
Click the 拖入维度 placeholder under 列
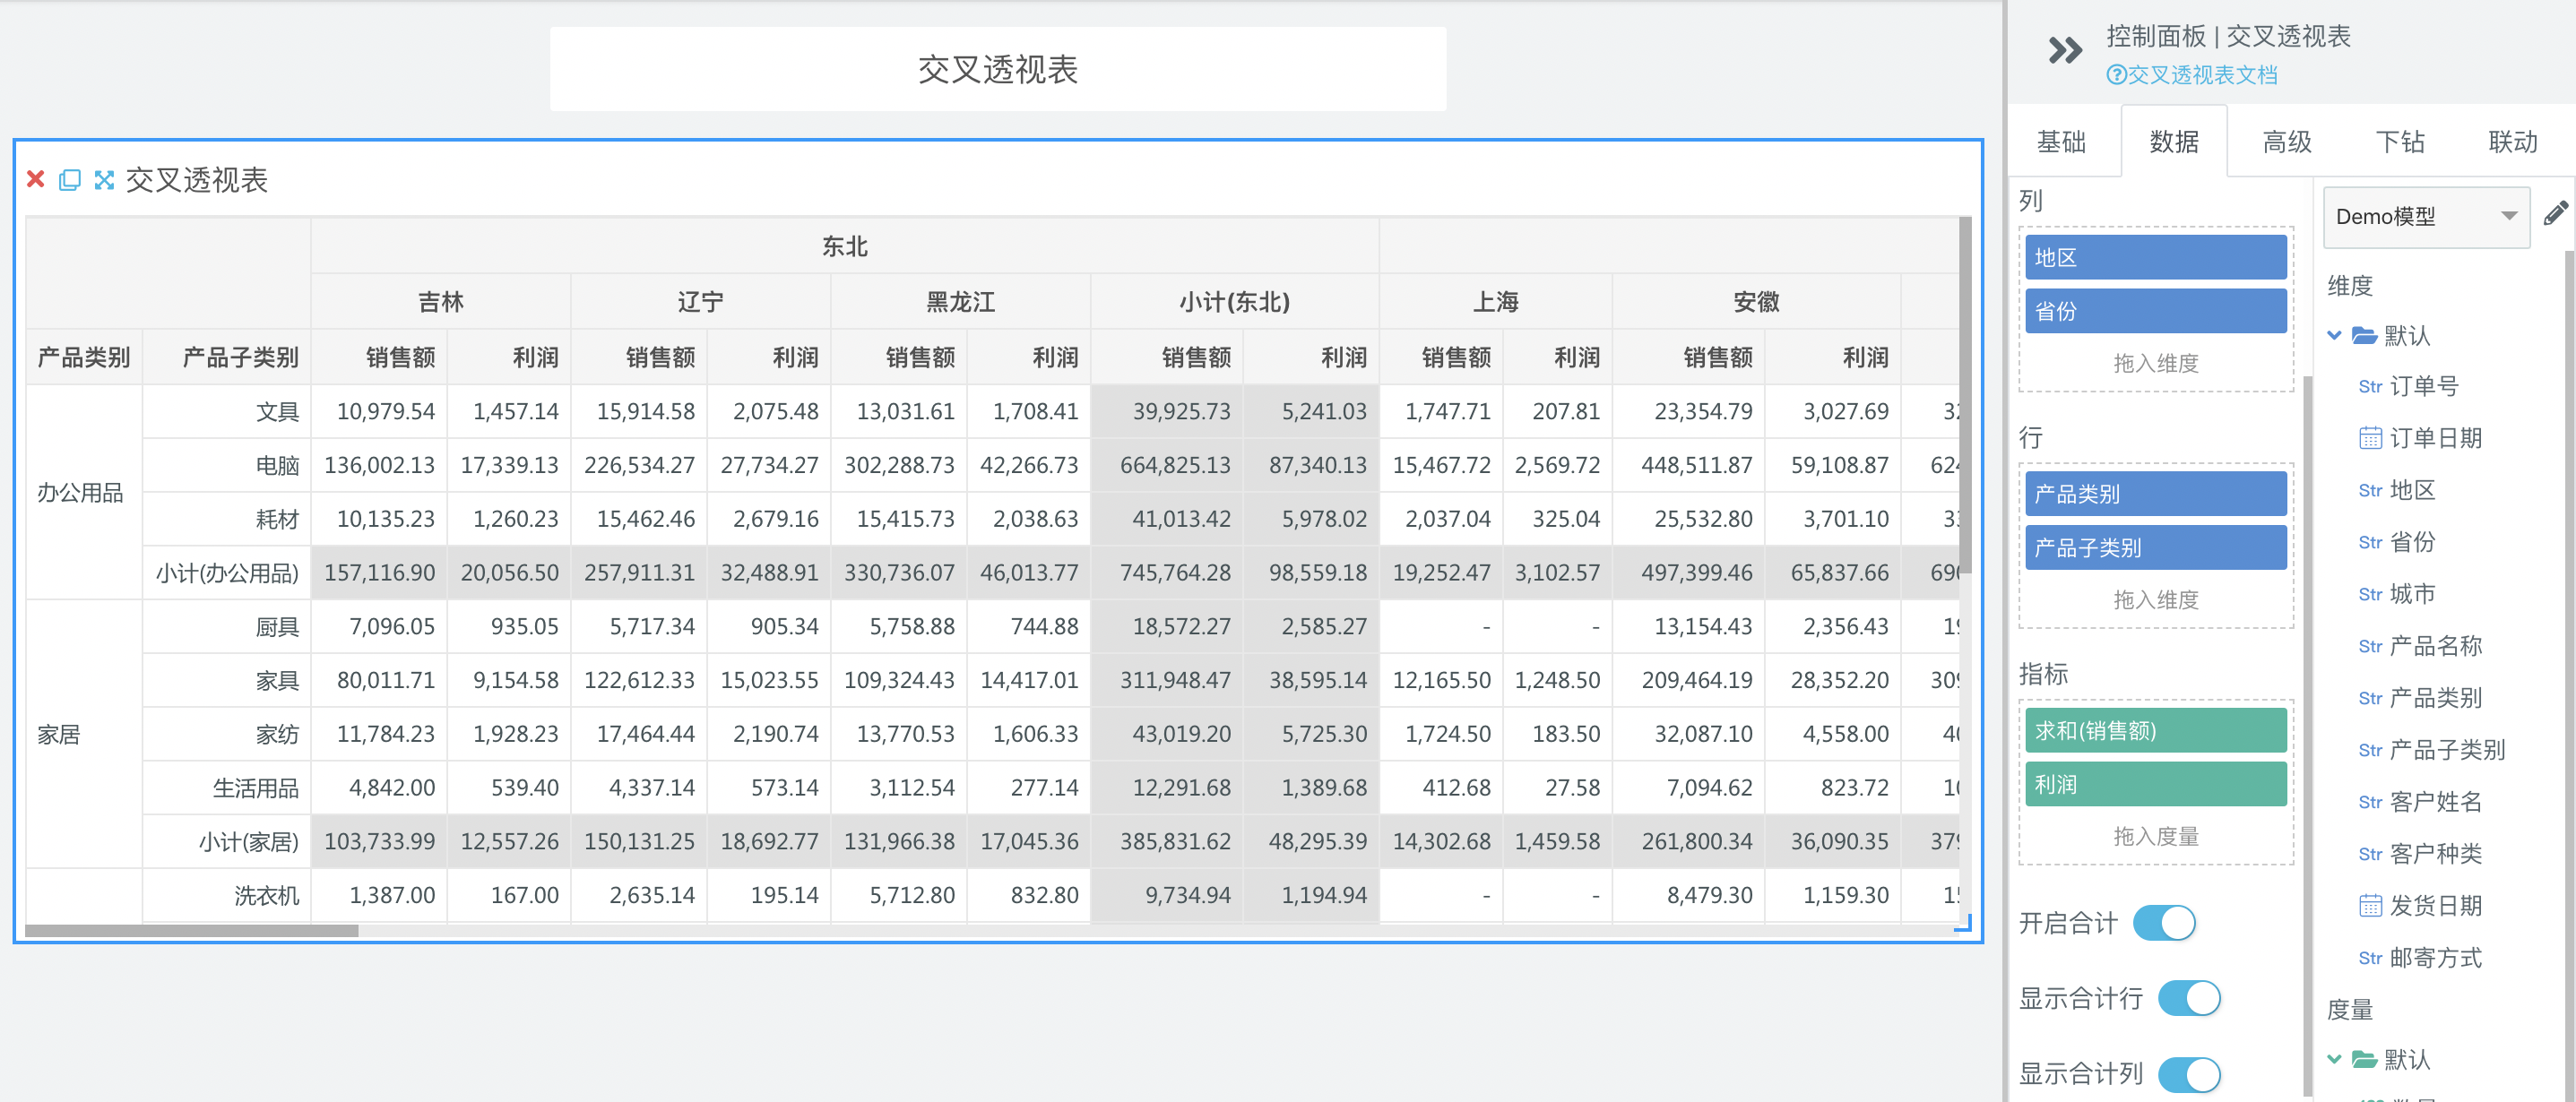click(x=2156, y=363)
